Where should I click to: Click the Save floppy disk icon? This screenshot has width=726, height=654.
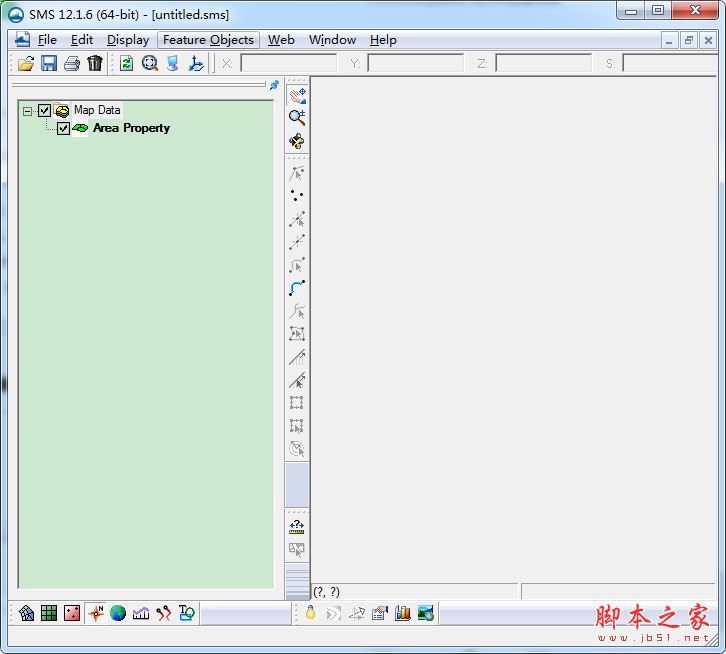click(x=49, y=63)
